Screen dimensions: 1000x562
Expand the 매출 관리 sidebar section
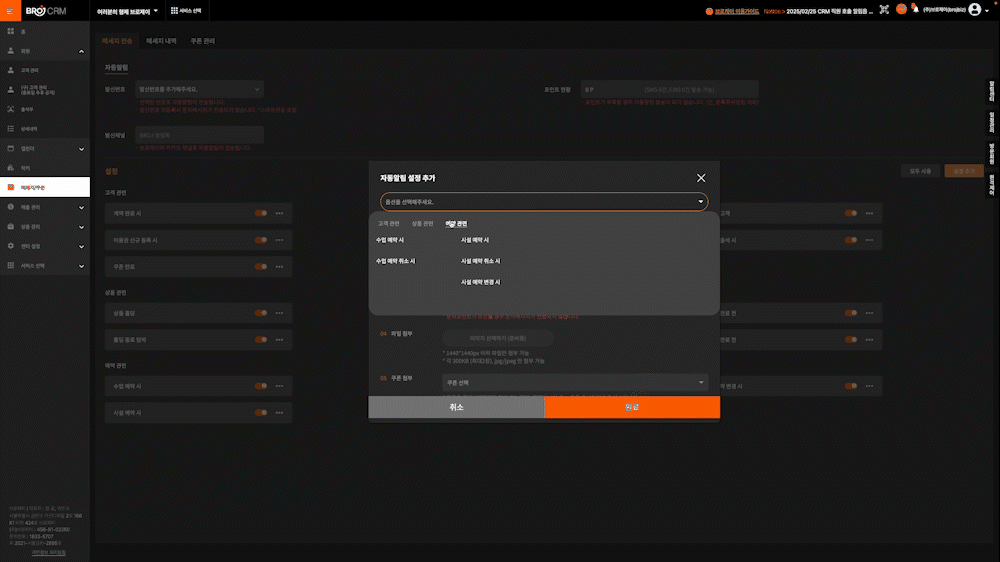(81, 207)
